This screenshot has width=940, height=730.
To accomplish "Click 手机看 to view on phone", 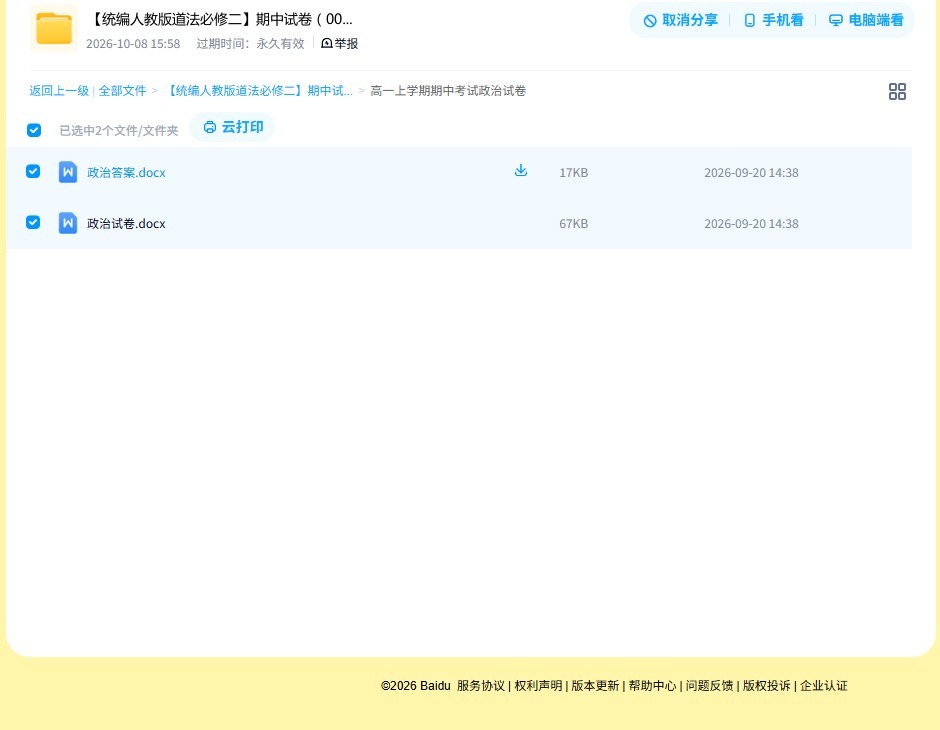I will coord(773,20).
